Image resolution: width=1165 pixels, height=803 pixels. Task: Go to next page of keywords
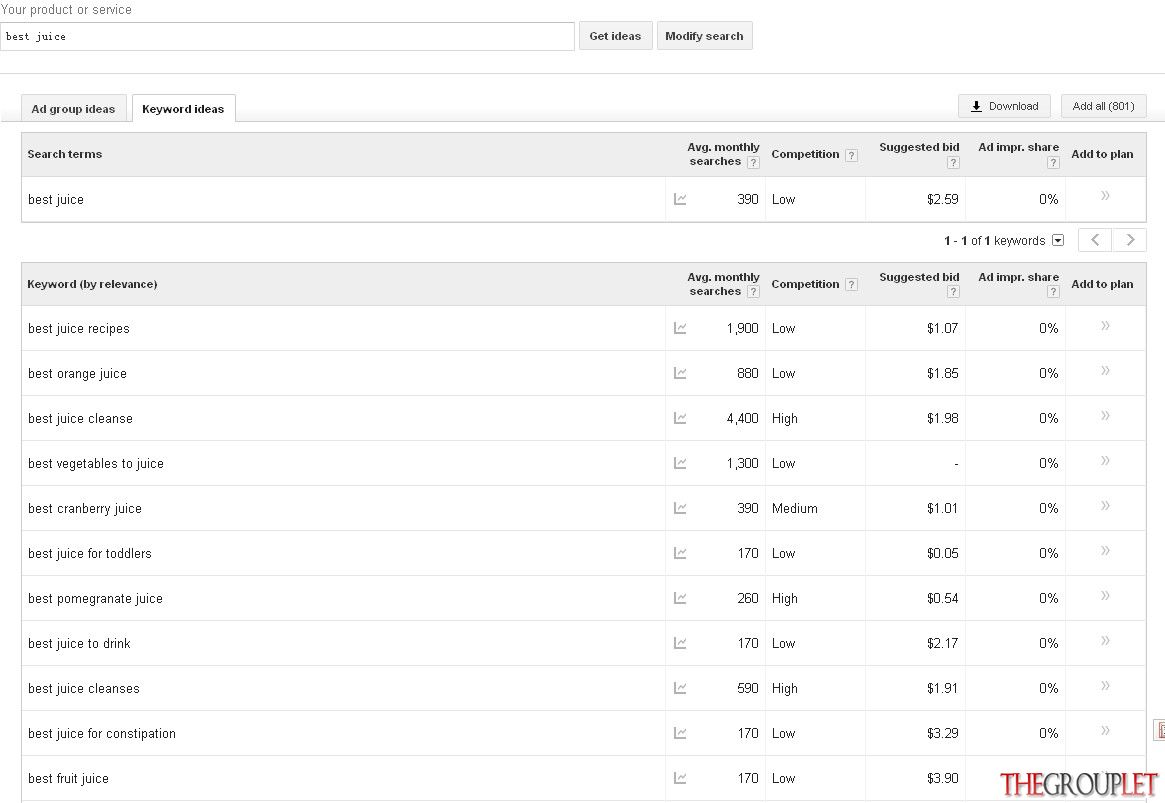(x=1129, y=240)
